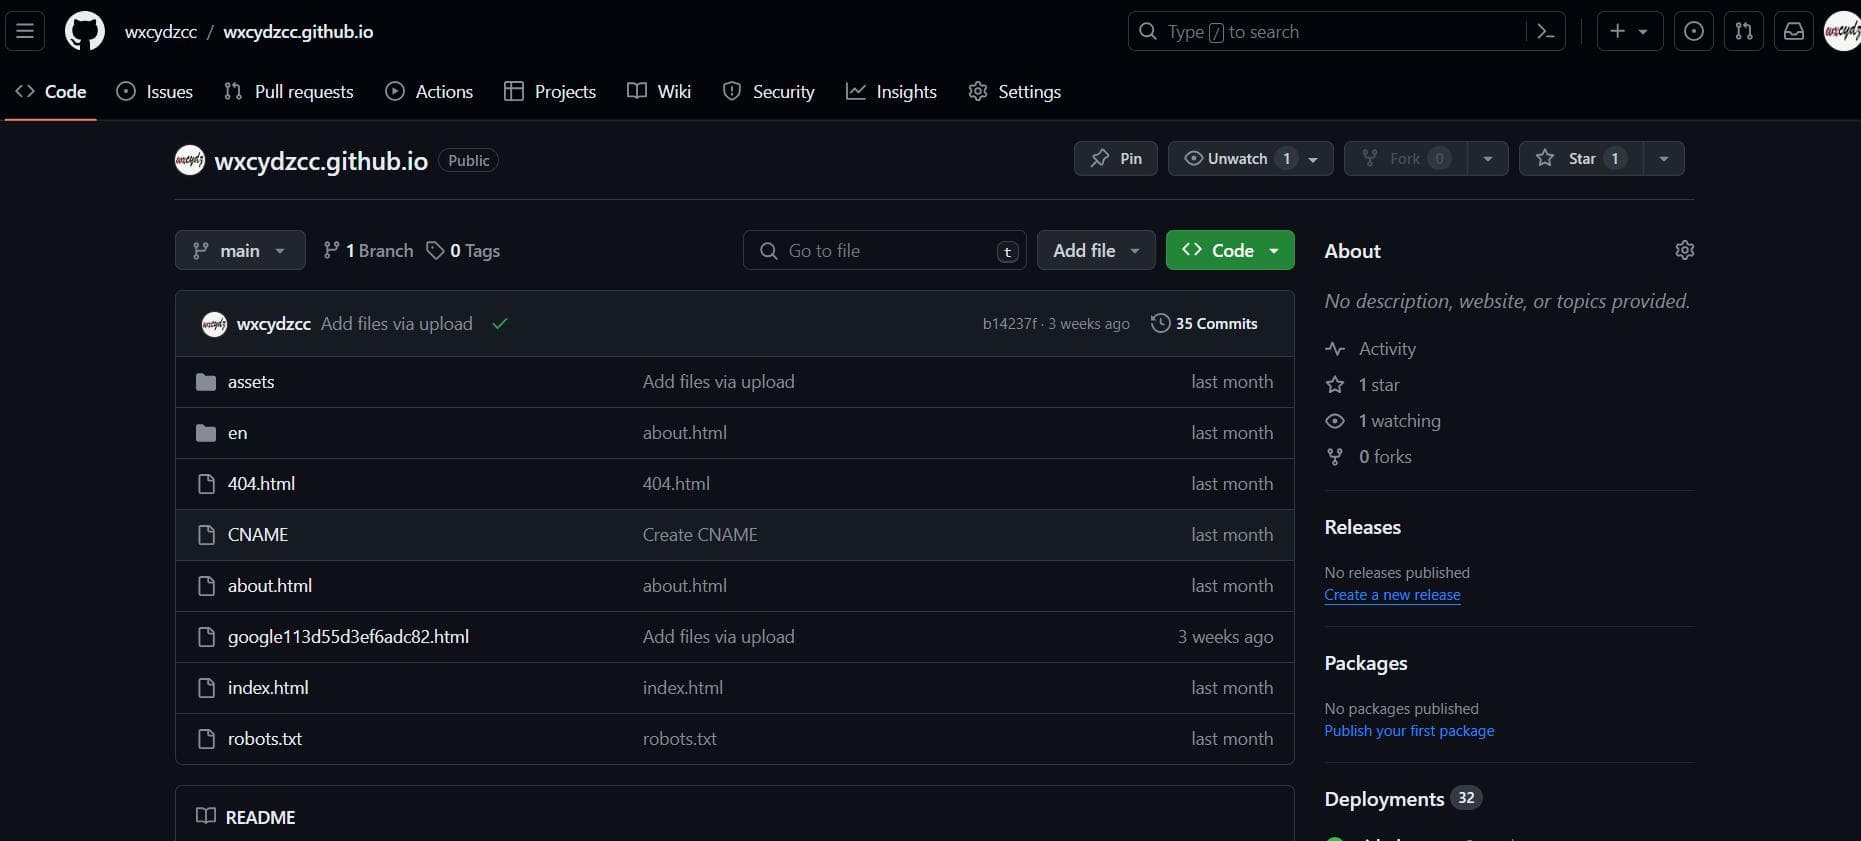Click the README book icon
This screenshot has width=1861, height=841.
pyautogui.click(x=206, y=816)
